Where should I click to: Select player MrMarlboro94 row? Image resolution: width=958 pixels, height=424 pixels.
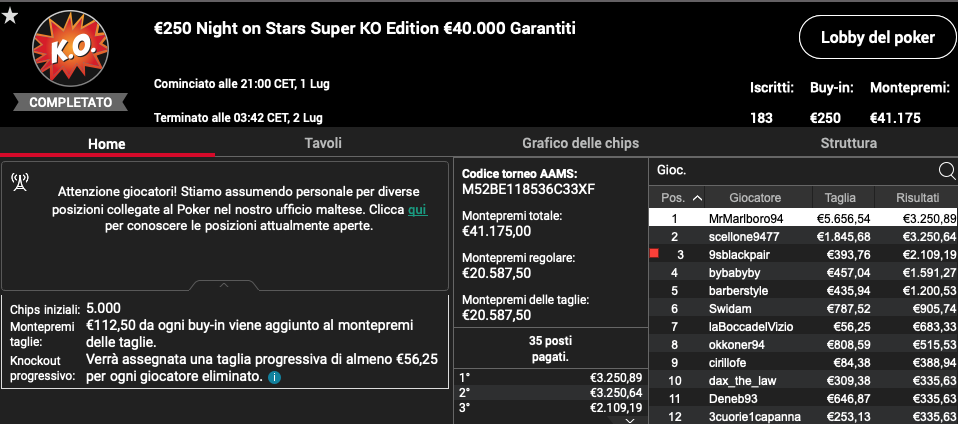pyautogui.click(x=803, y=218)
